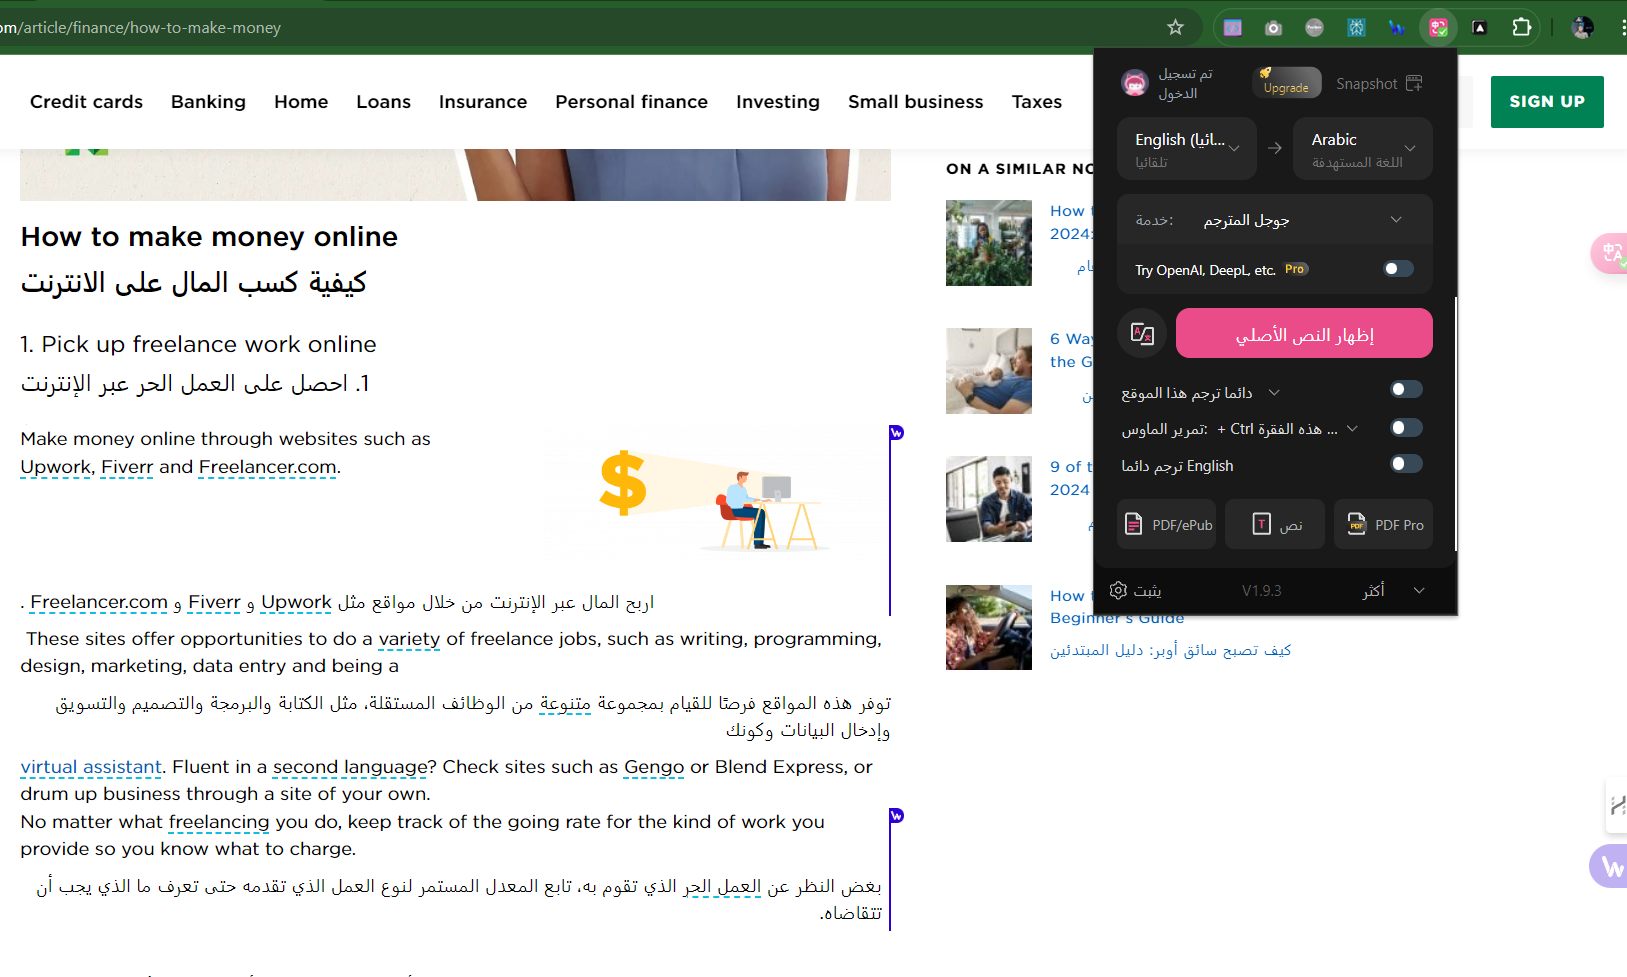
Task: Star the page with the bookmark icon
Action: point(1176,27)
